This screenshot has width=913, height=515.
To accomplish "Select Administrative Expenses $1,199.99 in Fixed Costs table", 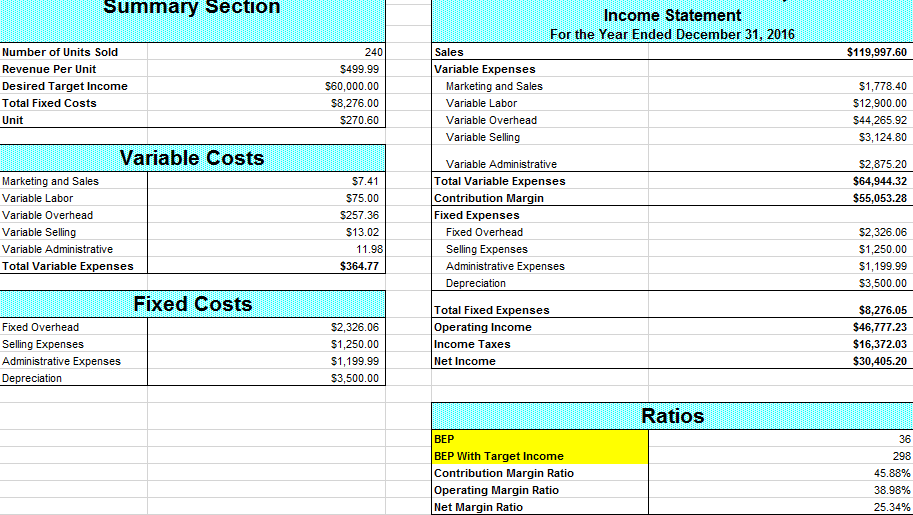I will [355, 361].
